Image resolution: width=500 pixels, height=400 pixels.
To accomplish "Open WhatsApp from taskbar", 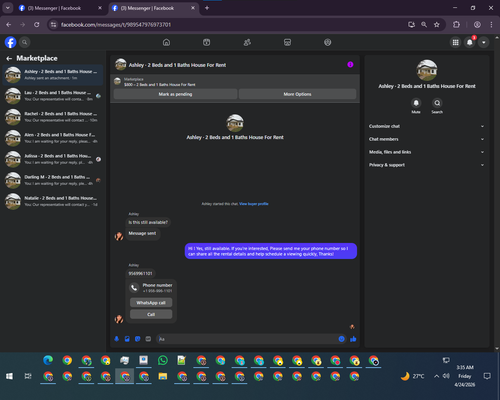I will click(163, 360).
